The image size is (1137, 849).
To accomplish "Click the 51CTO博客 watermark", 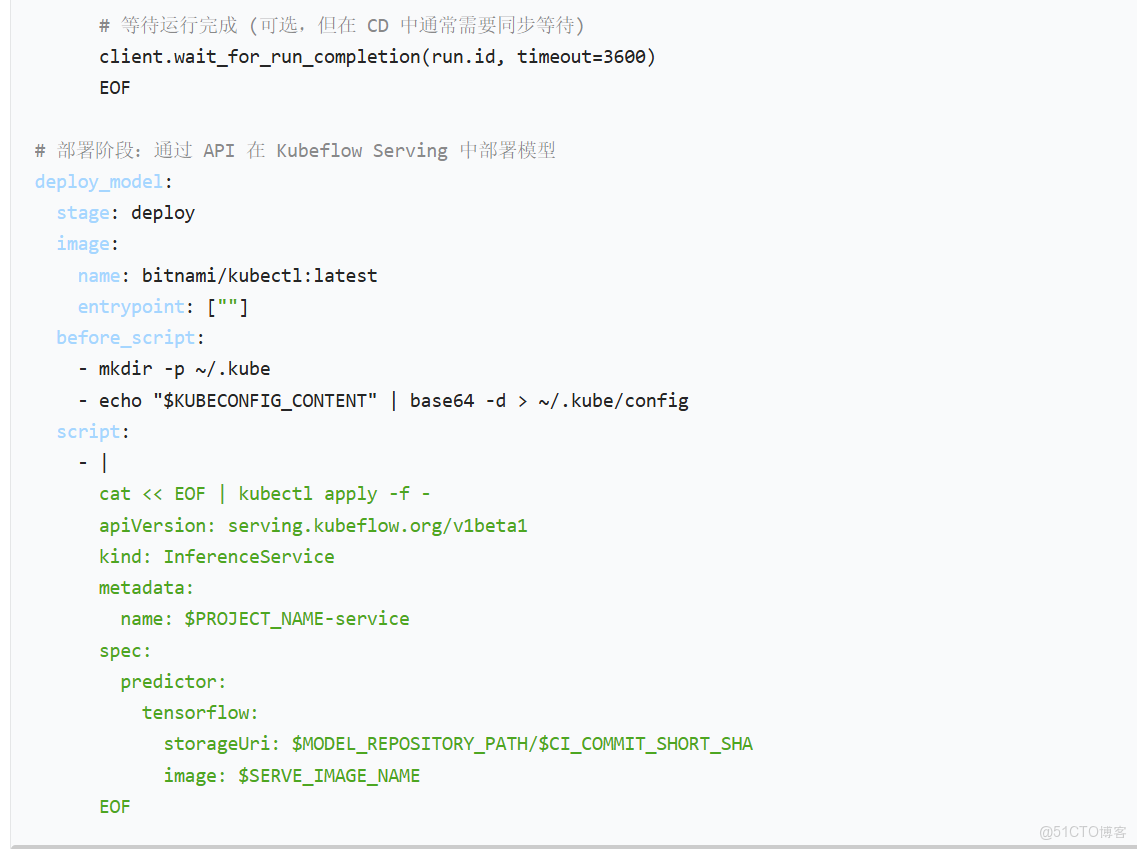I will coord(1083,833).
